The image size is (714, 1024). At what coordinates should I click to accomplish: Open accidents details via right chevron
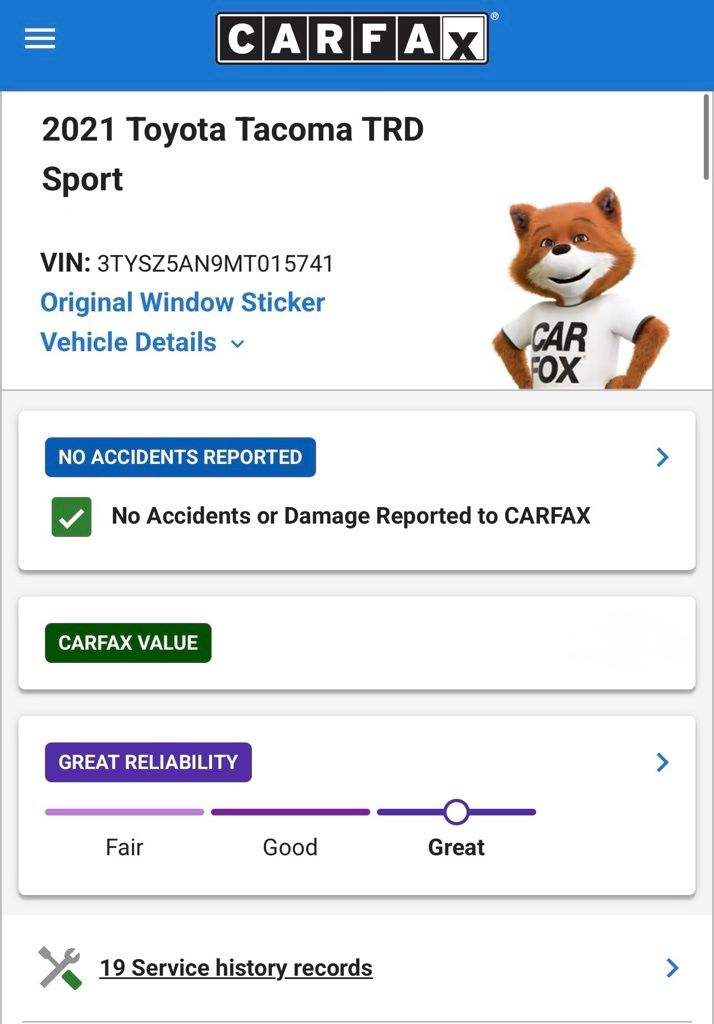point(662,457)
